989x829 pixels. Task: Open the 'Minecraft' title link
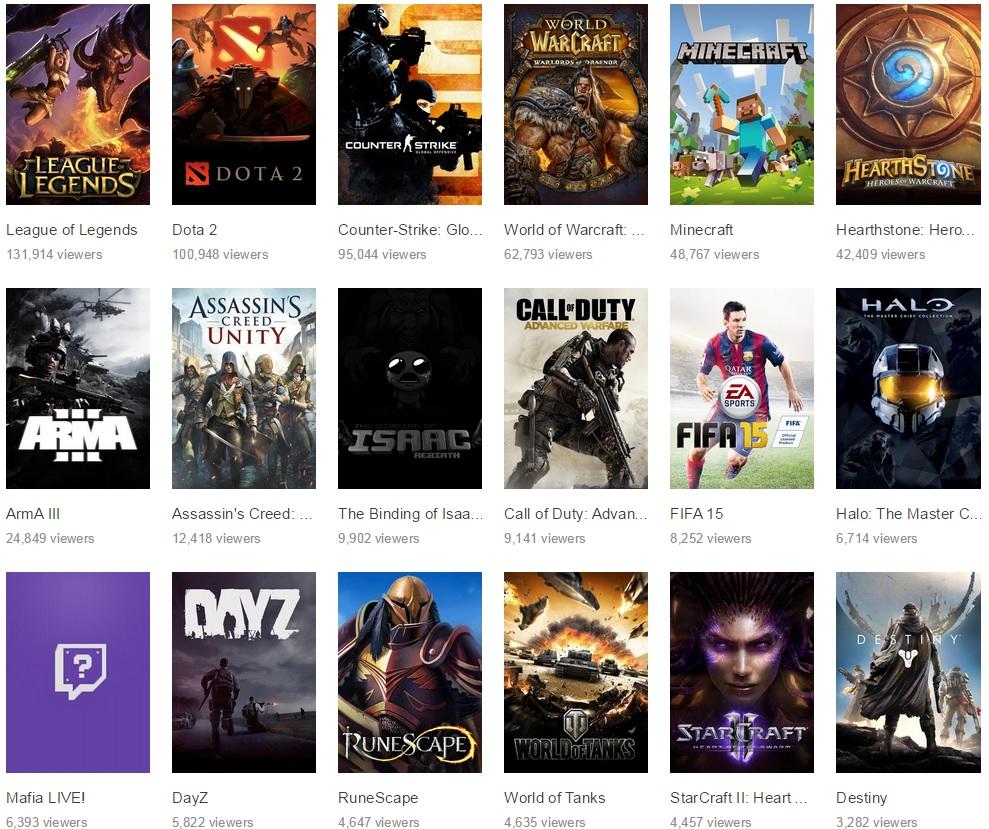(x=701, y=230)
